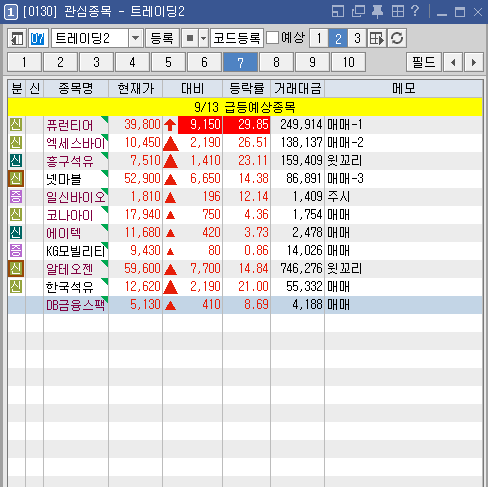Select the 흥구석유 stock name

[x=70, y=161]
